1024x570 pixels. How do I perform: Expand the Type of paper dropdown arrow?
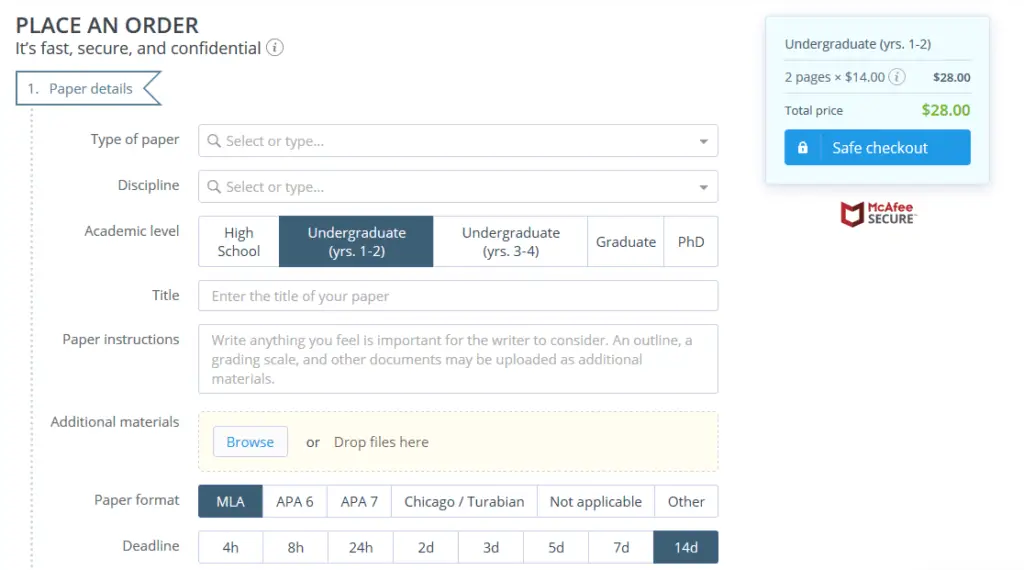point(704,141)
